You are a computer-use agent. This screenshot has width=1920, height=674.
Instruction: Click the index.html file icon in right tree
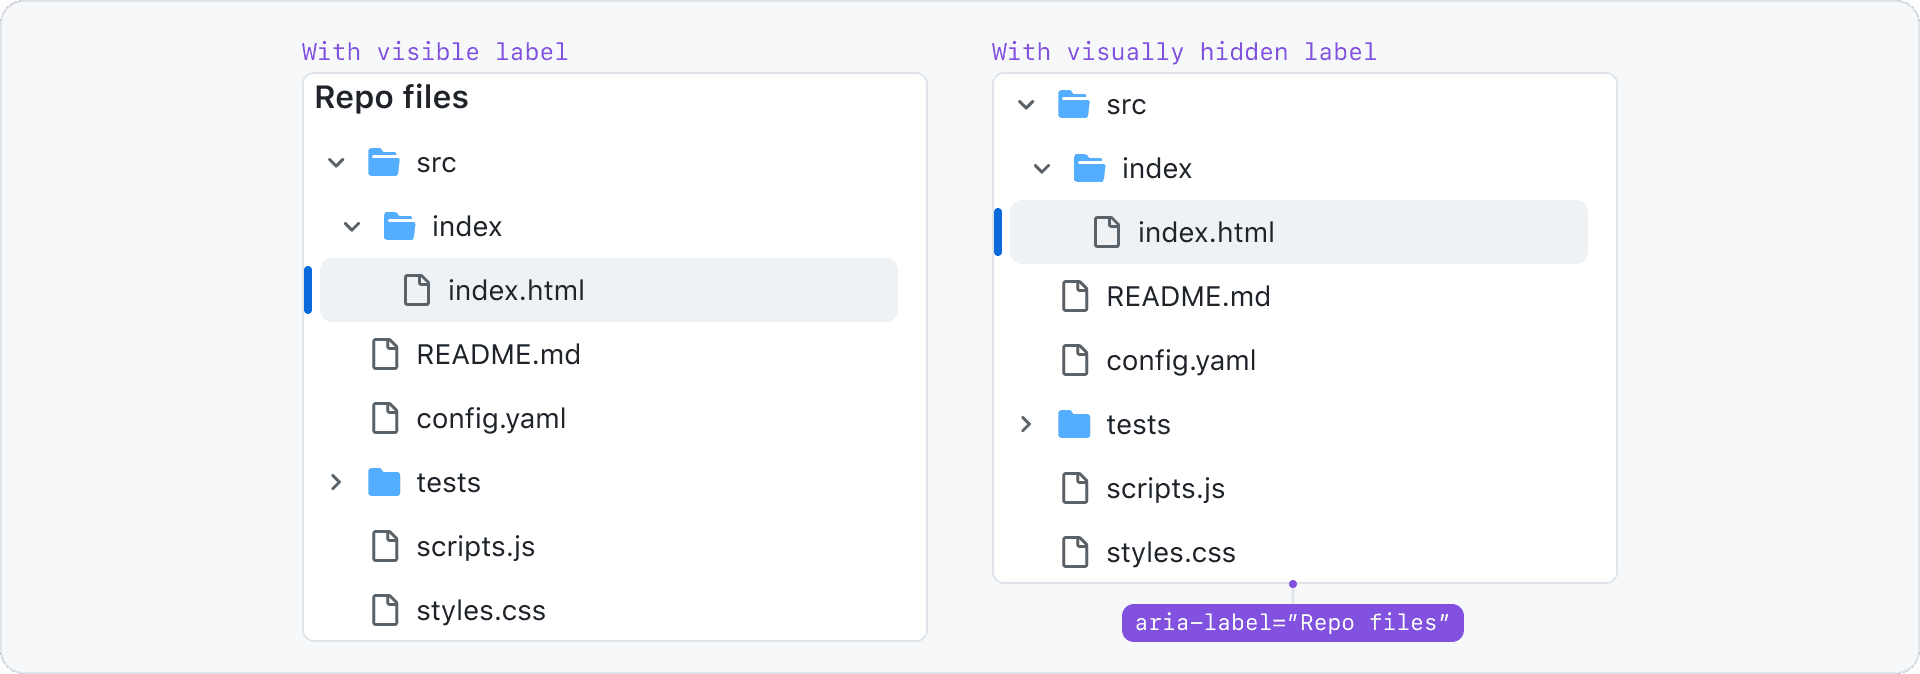point(1107,232)
